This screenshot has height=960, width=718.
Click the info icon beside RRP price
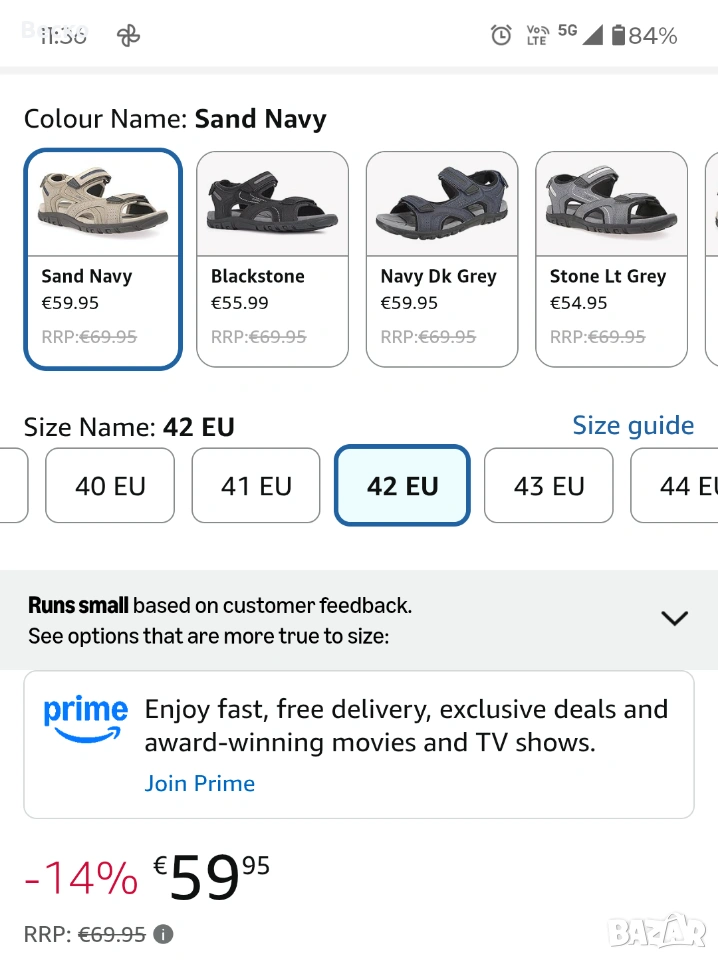pyautogui.click(x=164, y=934)
